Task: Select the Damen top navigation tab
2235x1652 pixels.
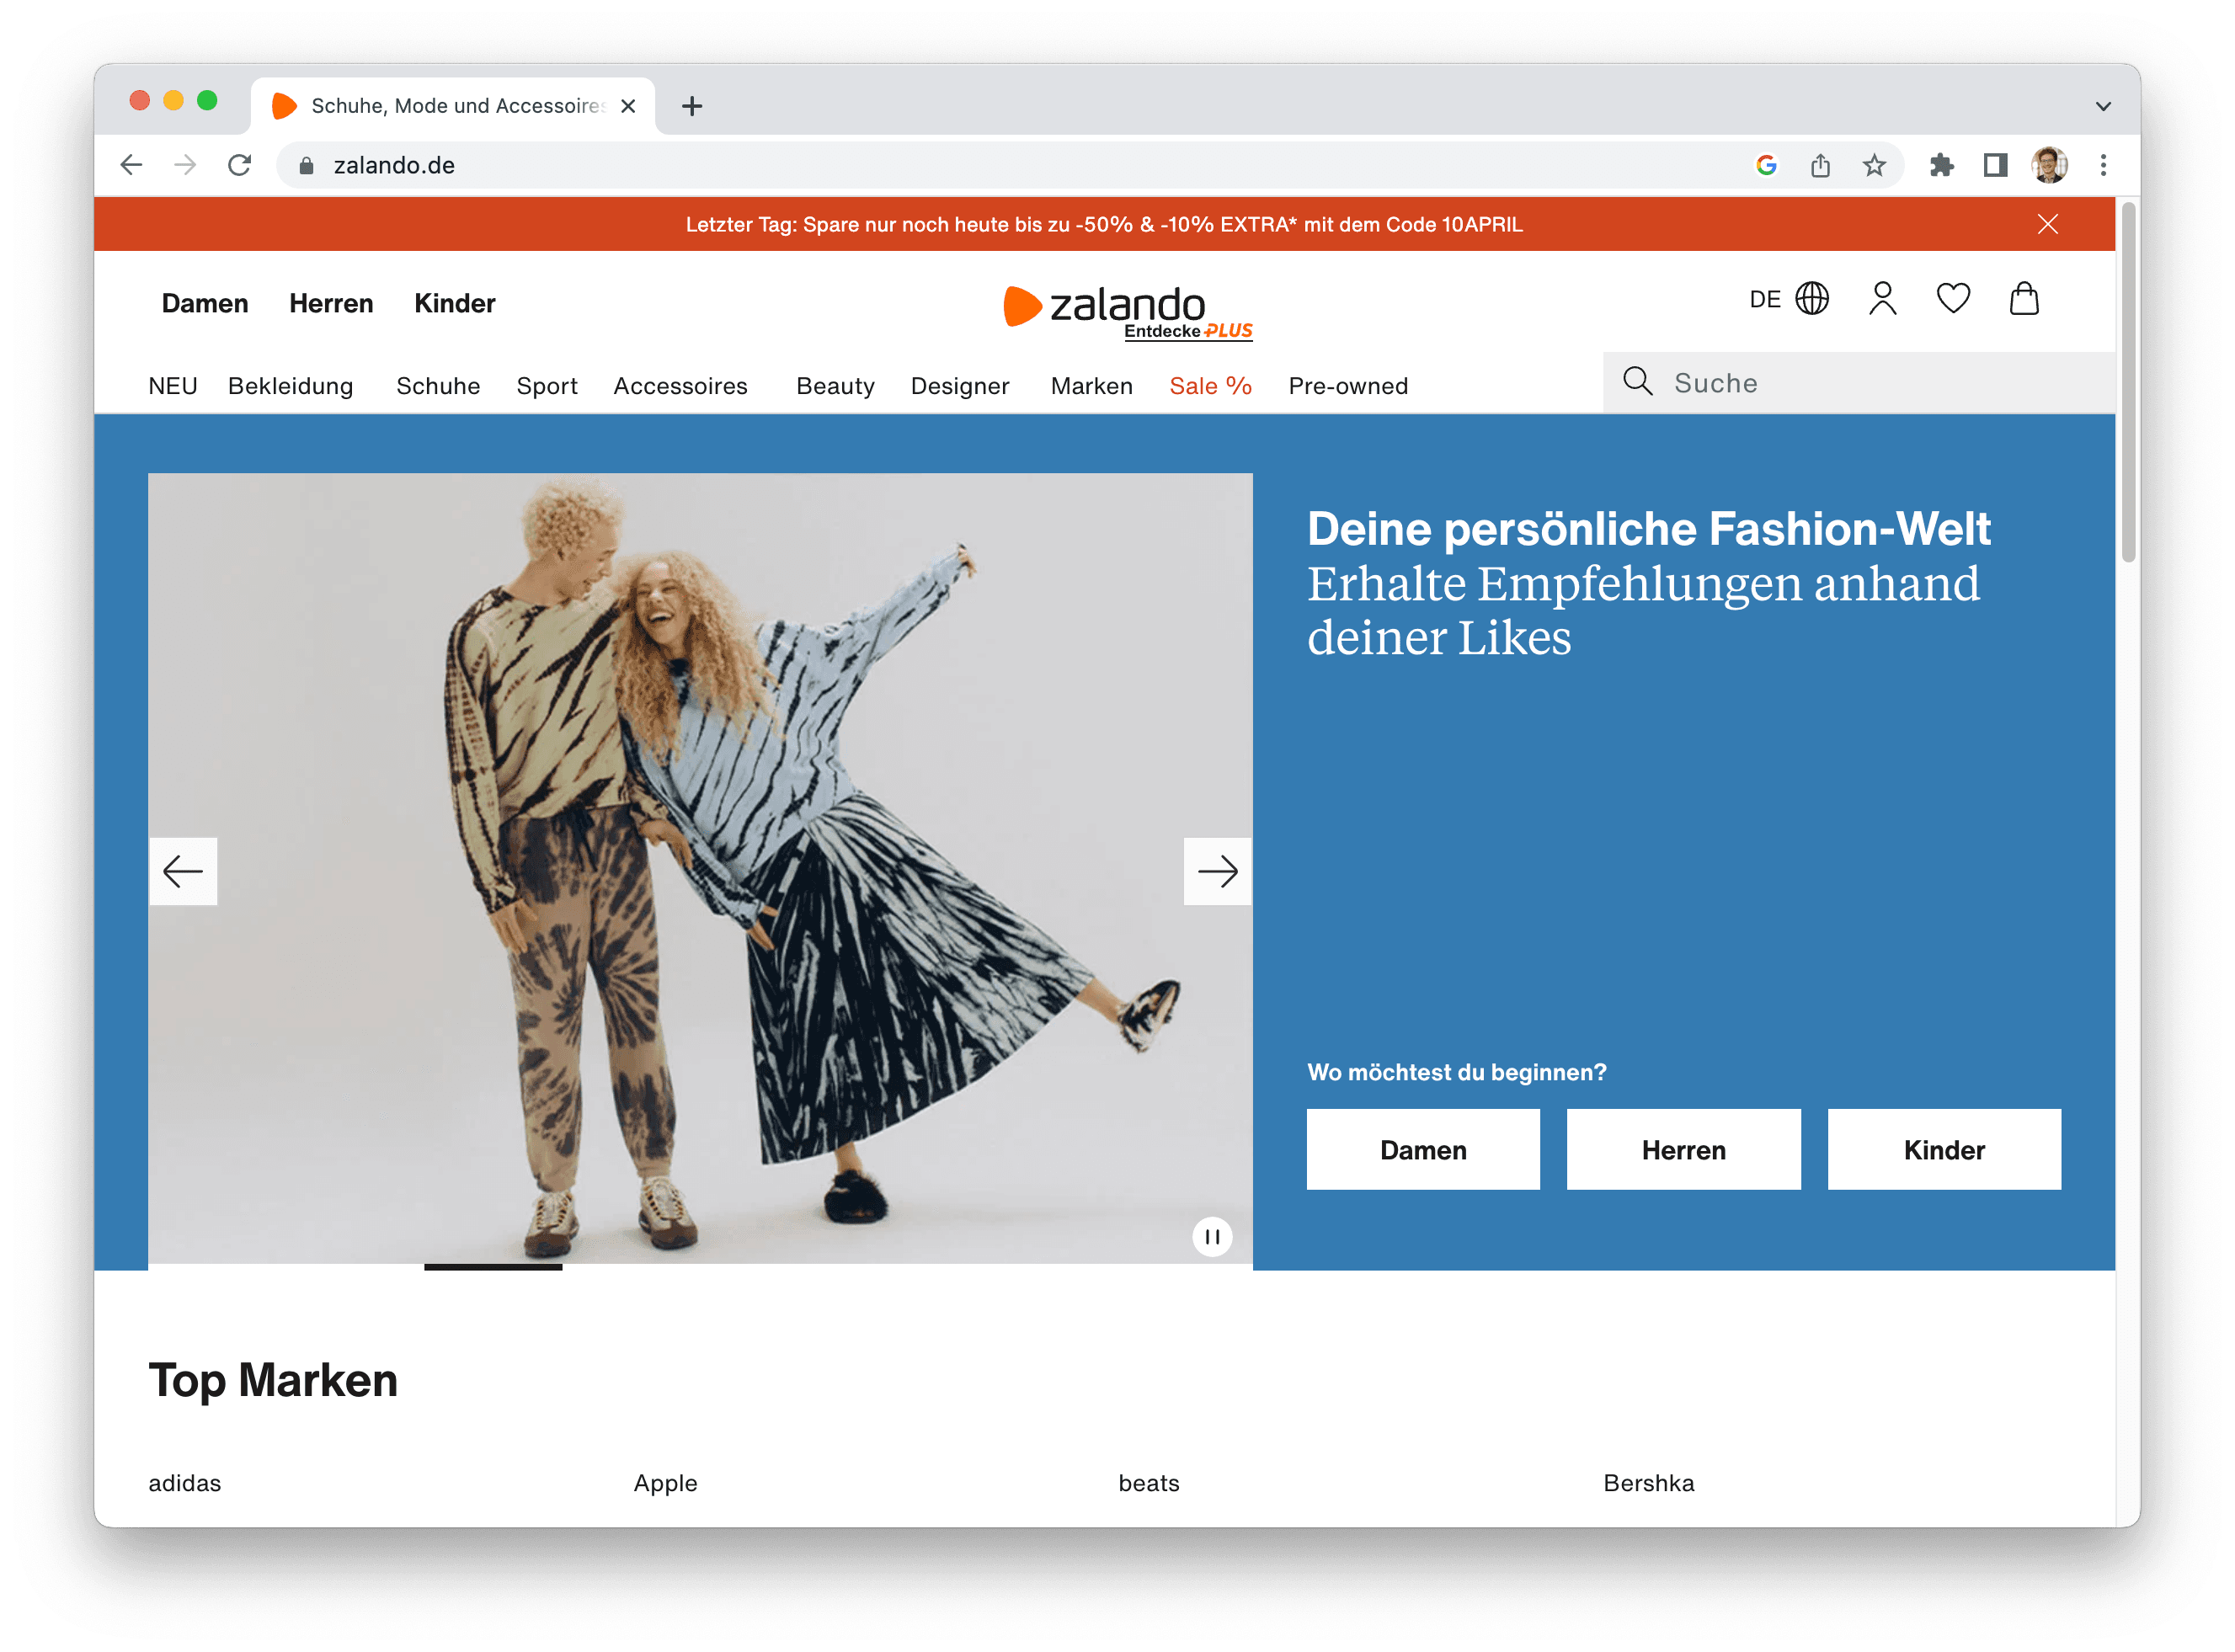Action: (204, 303)
